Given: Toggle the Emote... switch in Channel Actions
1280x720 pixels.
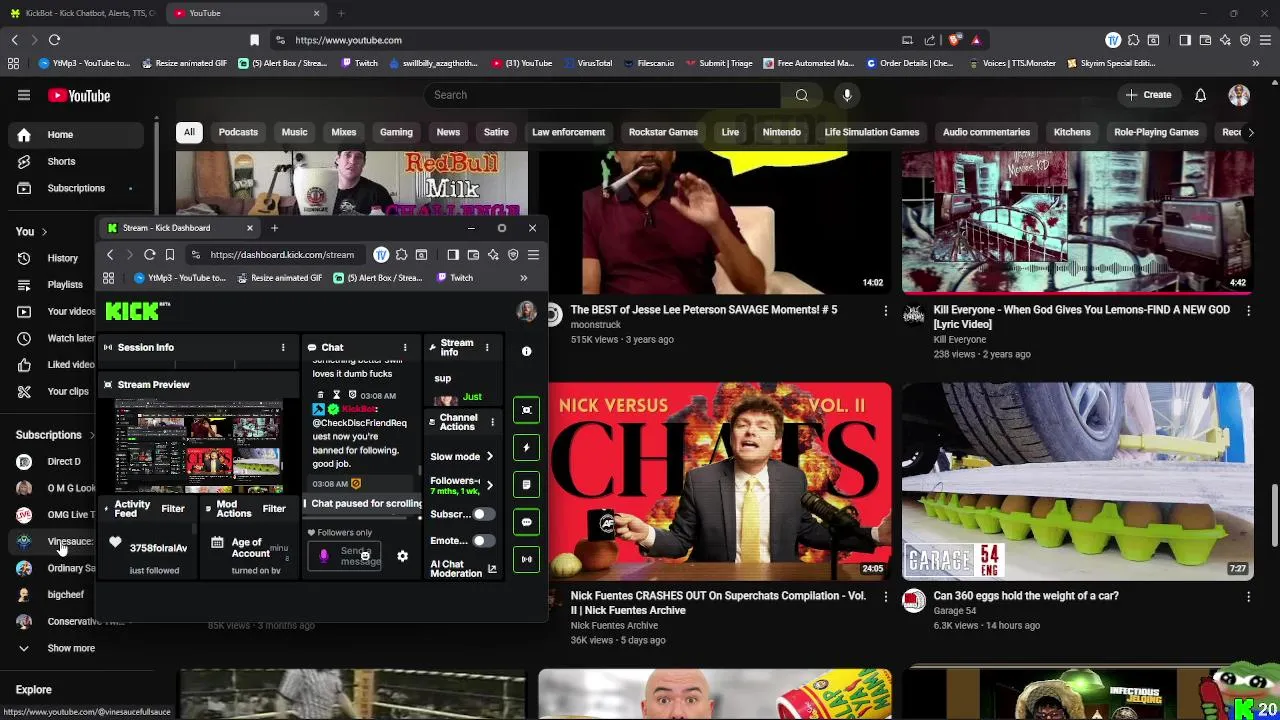Looking at the screenshot, I should (483, 541).
